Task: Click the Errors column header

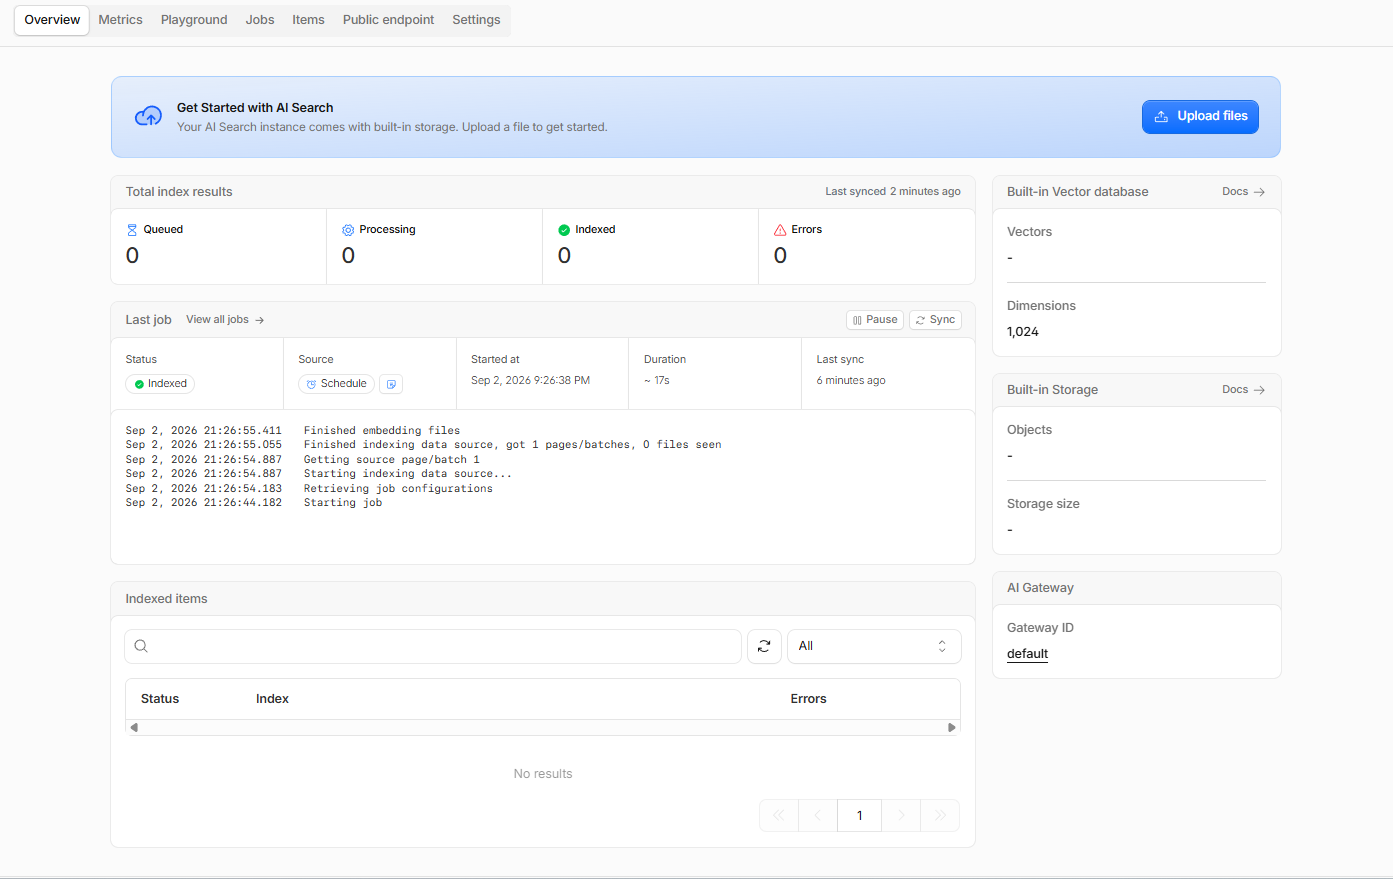Action: point(808,699)
